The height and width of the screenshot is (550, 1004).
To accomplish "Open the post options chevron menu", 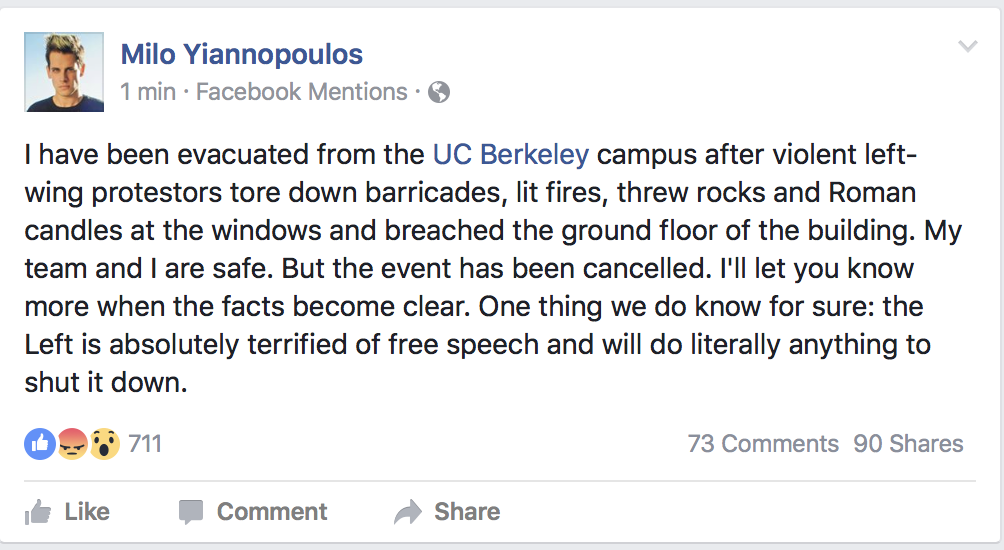I will (967, 47).
